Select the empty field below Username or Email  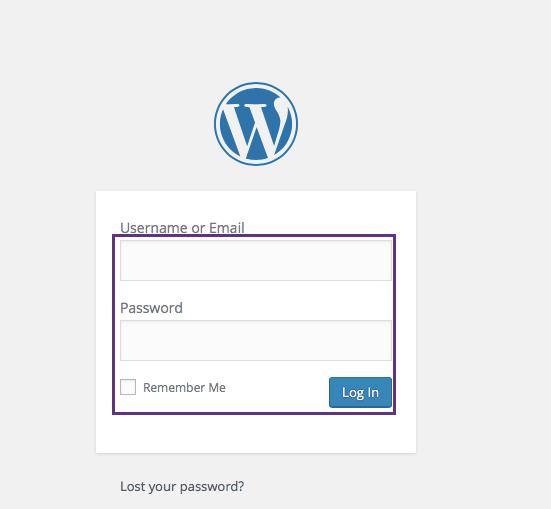[x=256, y=260]
